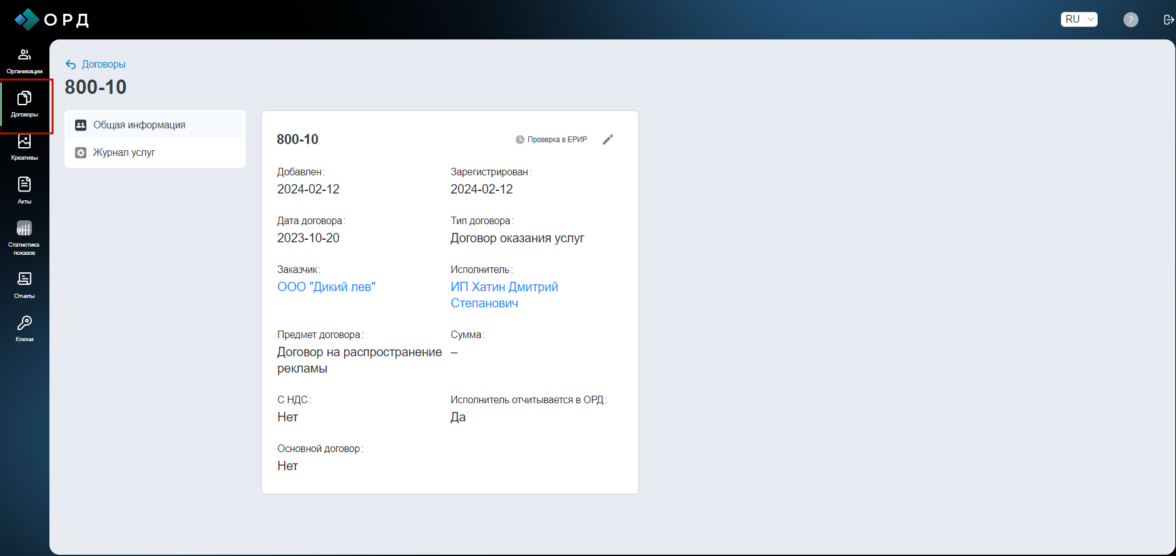
Task: Click the Договор на распространение рекламы text
Action: pos(359,360)
